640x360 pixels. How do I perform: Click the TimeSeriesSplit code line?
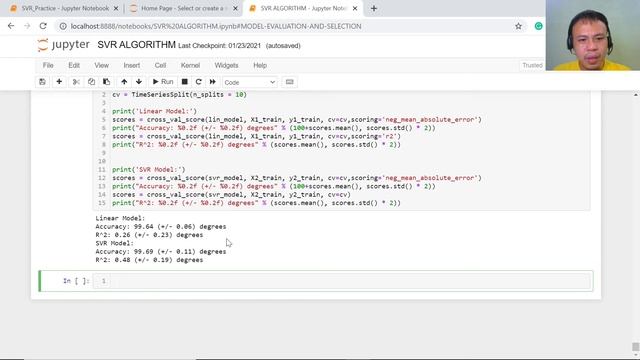[x=180, y=95]
